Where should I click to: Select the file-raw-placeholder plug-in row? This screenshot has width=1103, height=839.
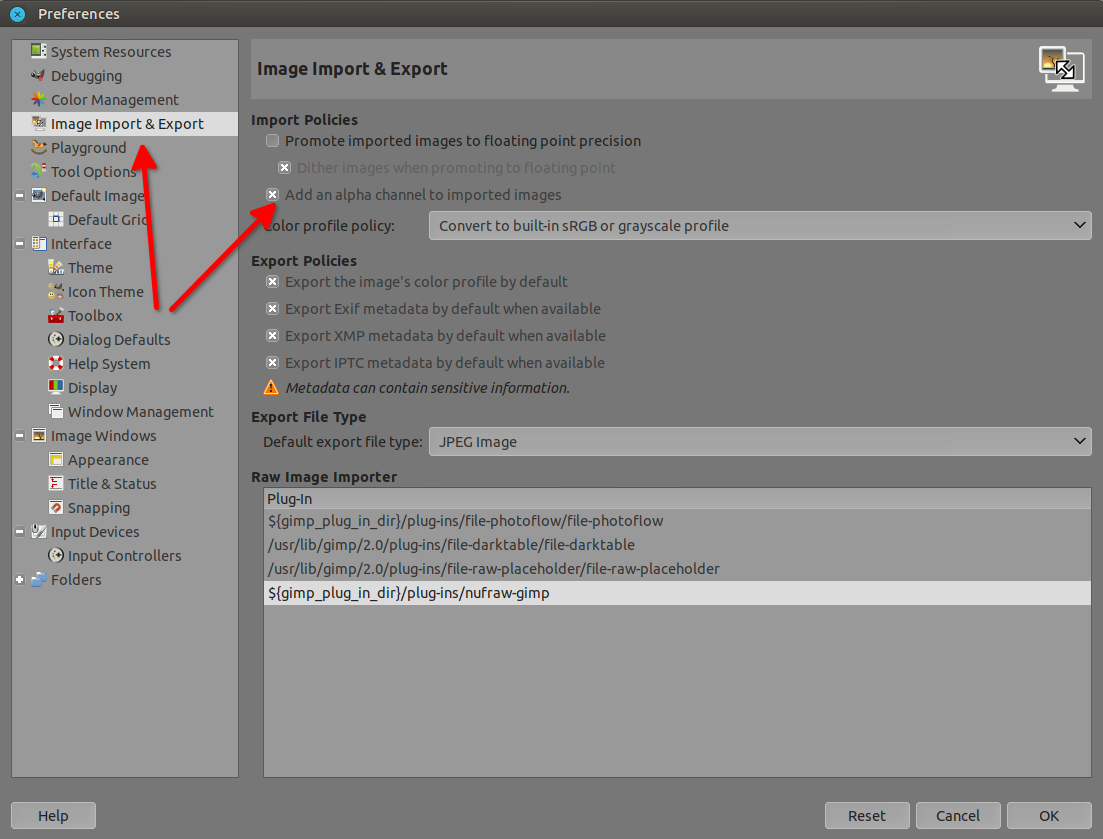click(x=677, y=569)
